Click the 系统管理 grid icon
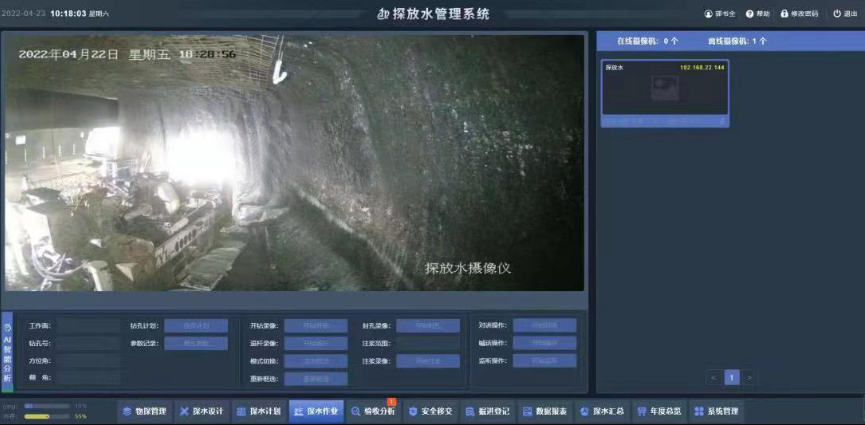Image resolution: width=865 pixels, height=425 pixels. pyautogui.click(x=699, y=412)
